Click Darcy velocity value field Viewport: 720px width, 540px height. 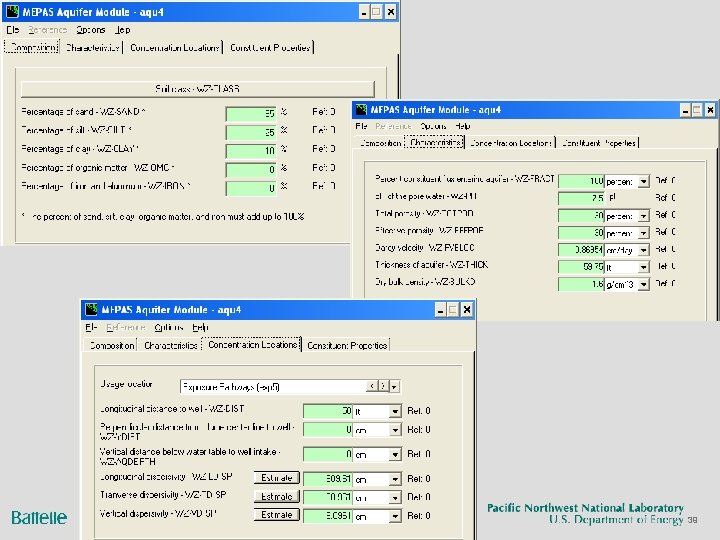tap(581, 250)
